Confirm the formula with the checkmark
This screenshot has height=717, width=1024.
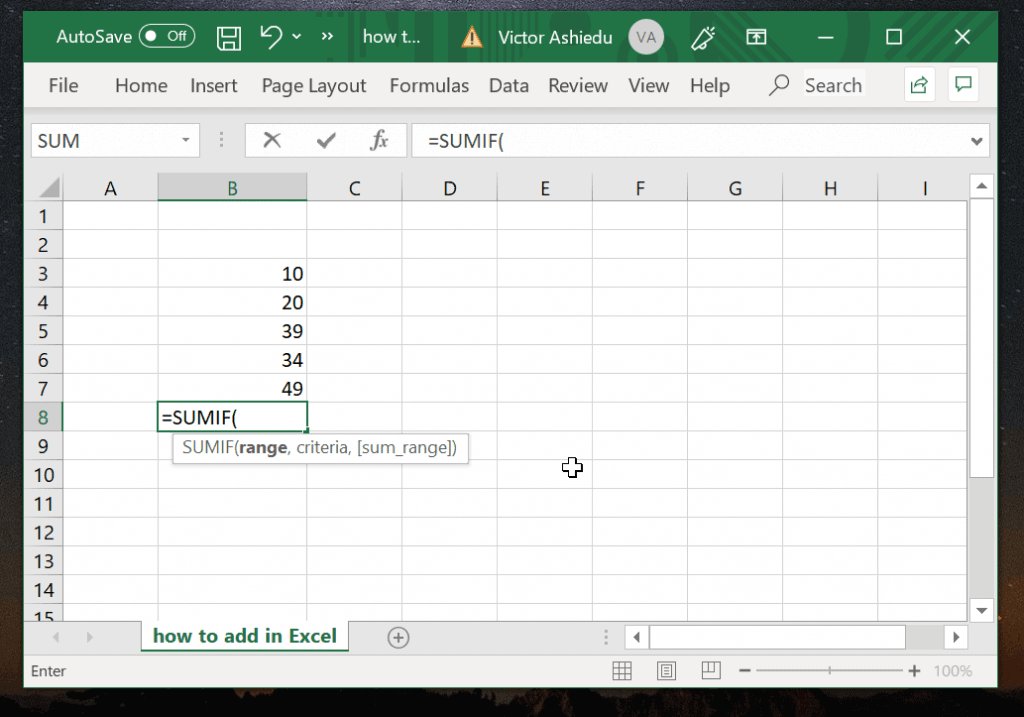pyautogui.click(x=326, y=140)
